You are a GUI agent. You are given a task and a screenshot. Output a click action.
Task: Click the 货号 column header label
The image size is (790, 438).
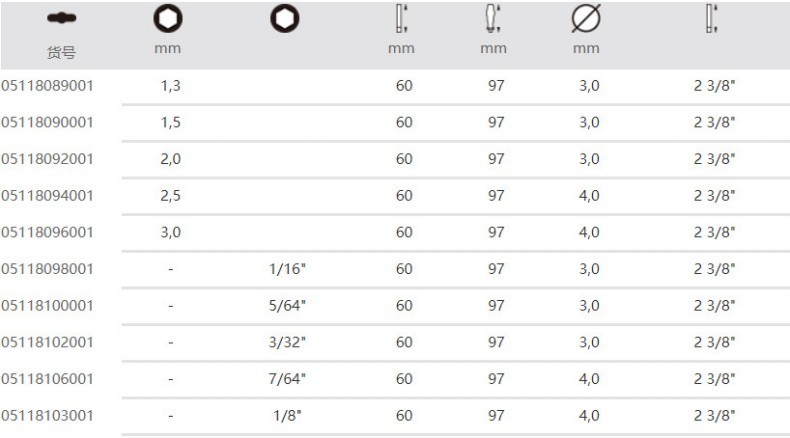[x=61, y=52]
